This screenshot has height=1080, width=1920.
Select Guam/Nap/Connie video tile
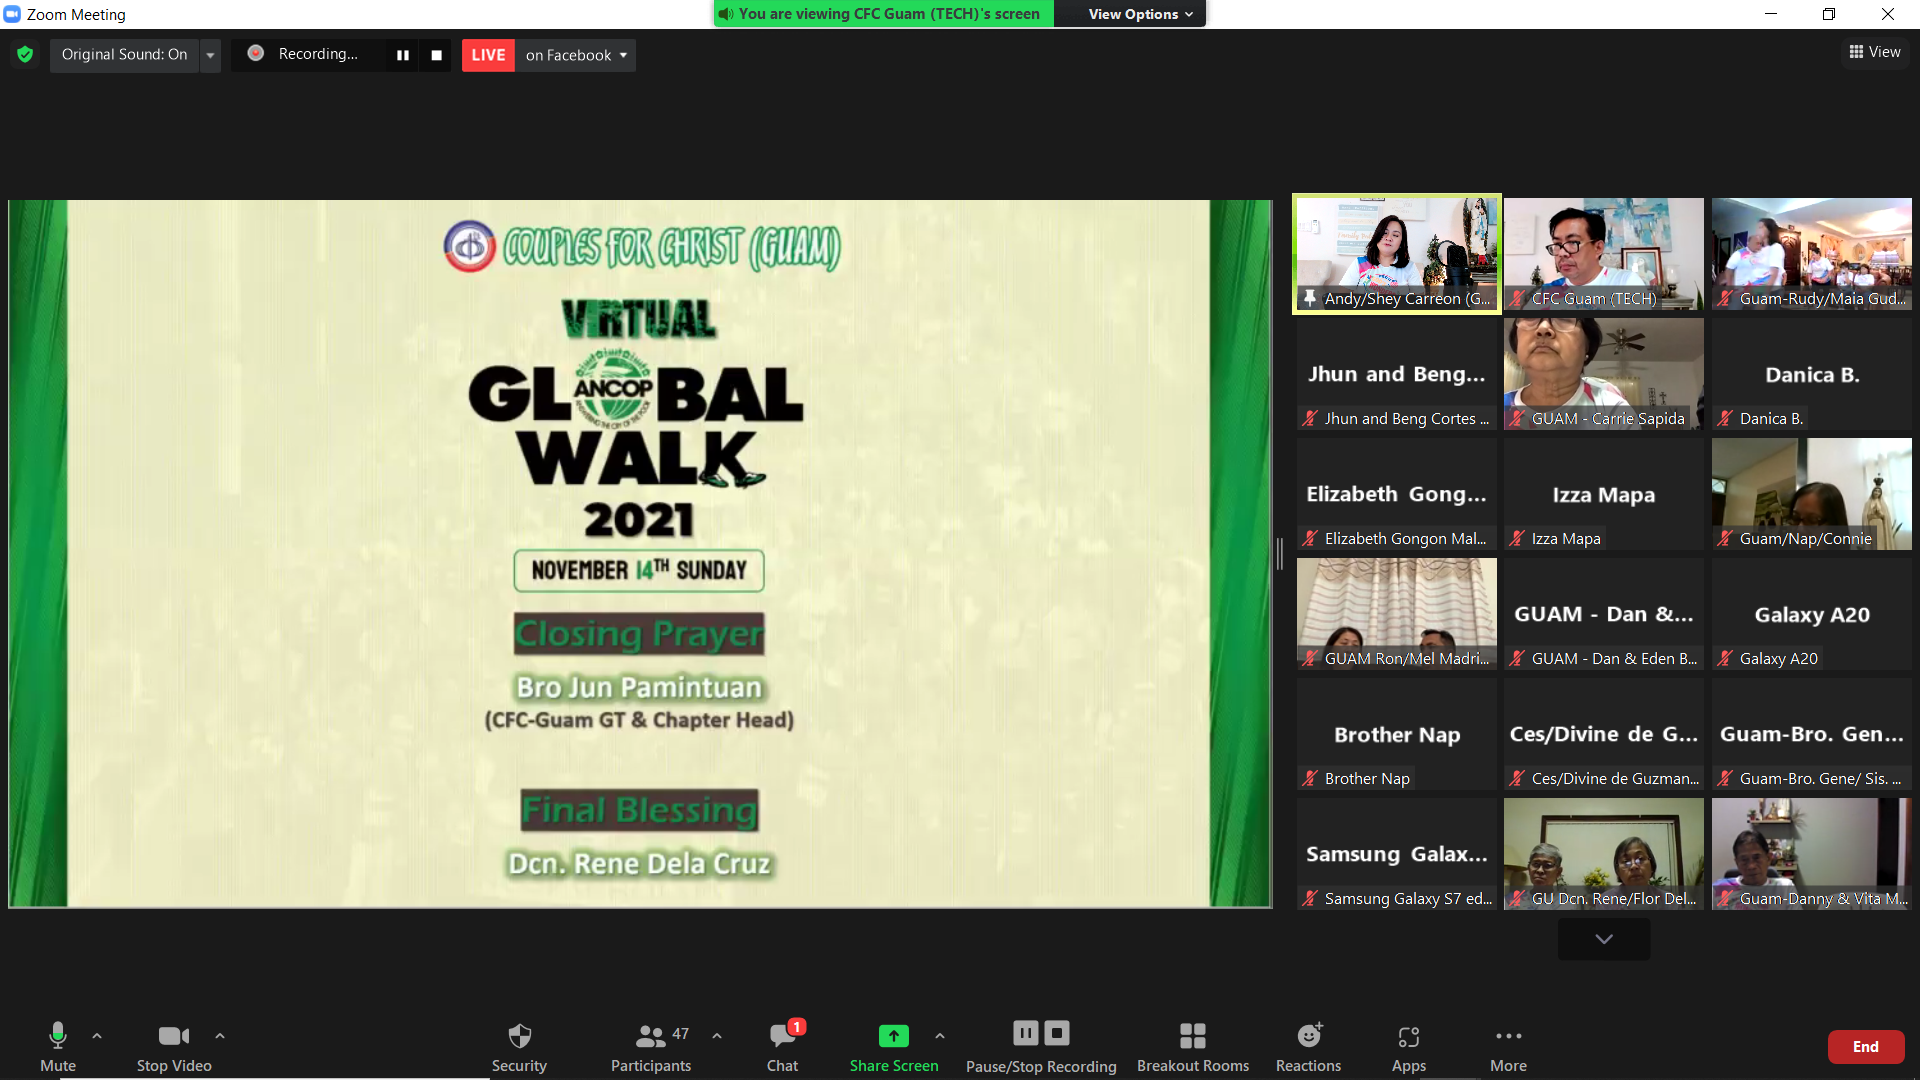(1811, 494)
